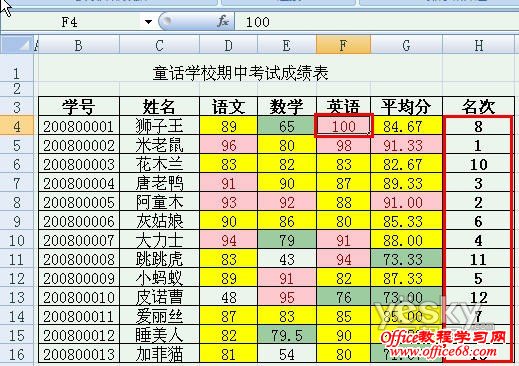Click cell with ID 200800007
Image resolution: width=519 pixels, height=366 pixels.
coord(79,239)
